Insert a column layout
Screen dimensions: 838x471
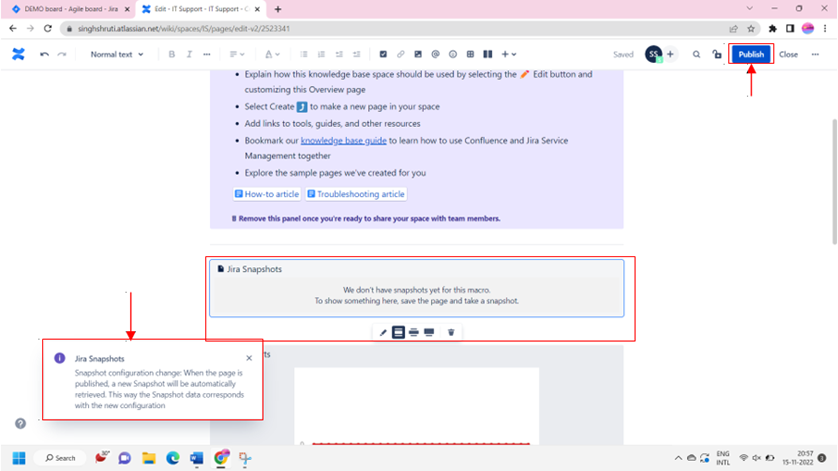tap(487, 54)
